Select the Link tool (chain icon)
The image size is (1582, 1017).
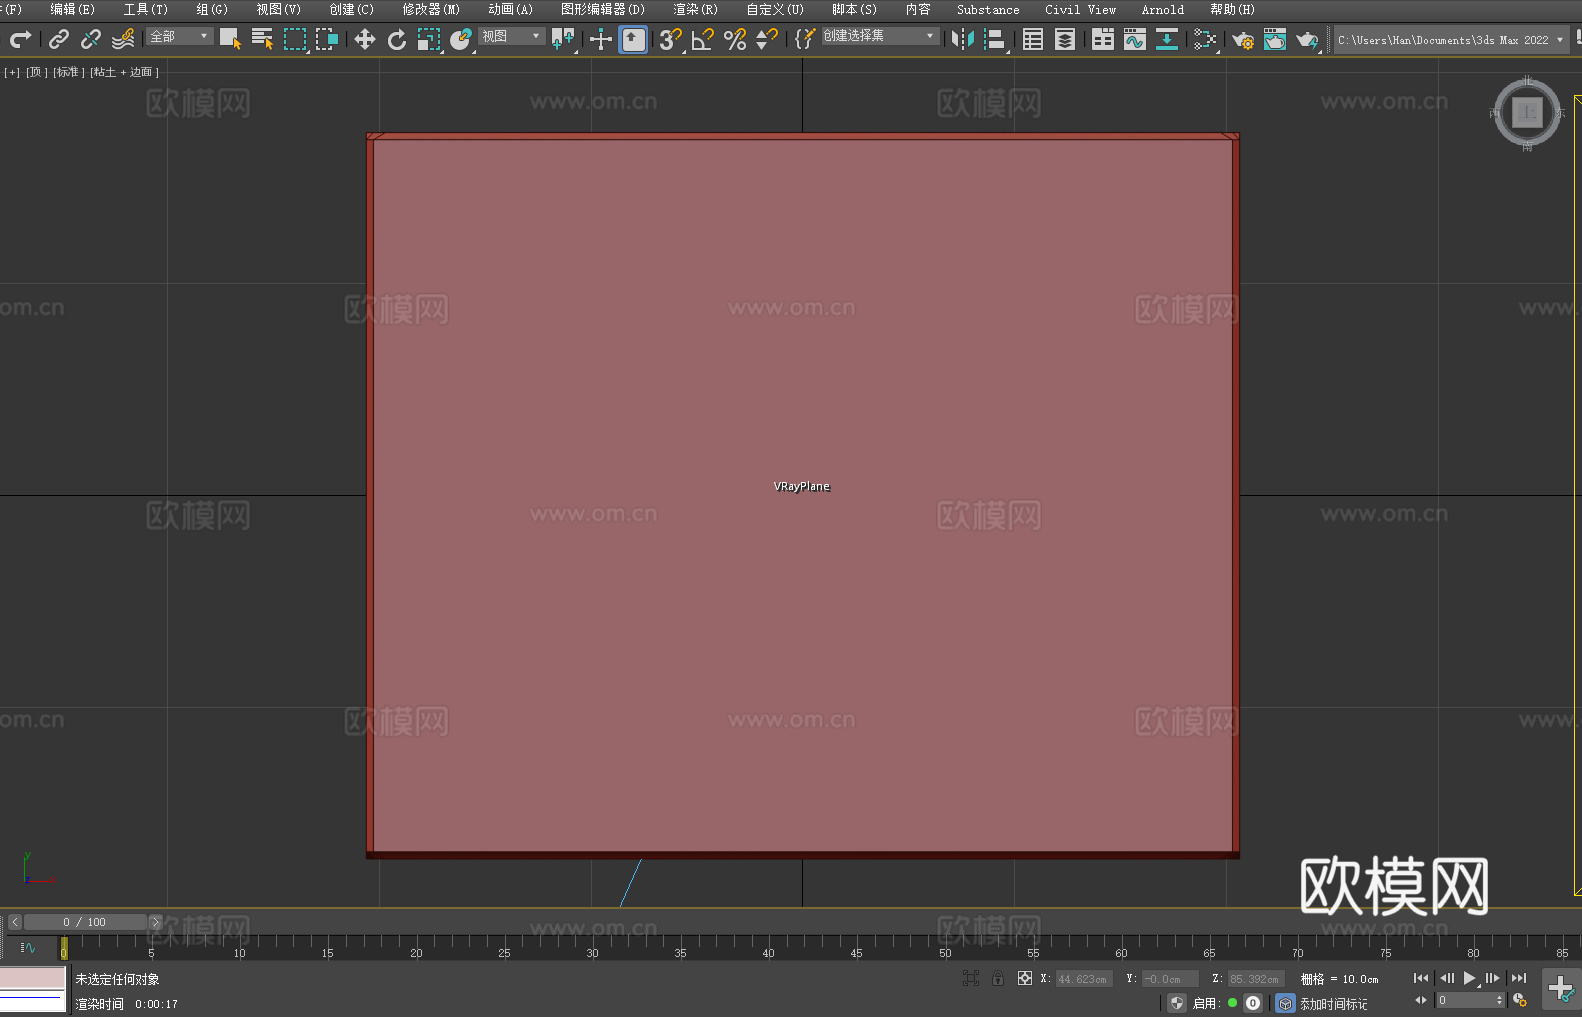(x=59, y=39)
